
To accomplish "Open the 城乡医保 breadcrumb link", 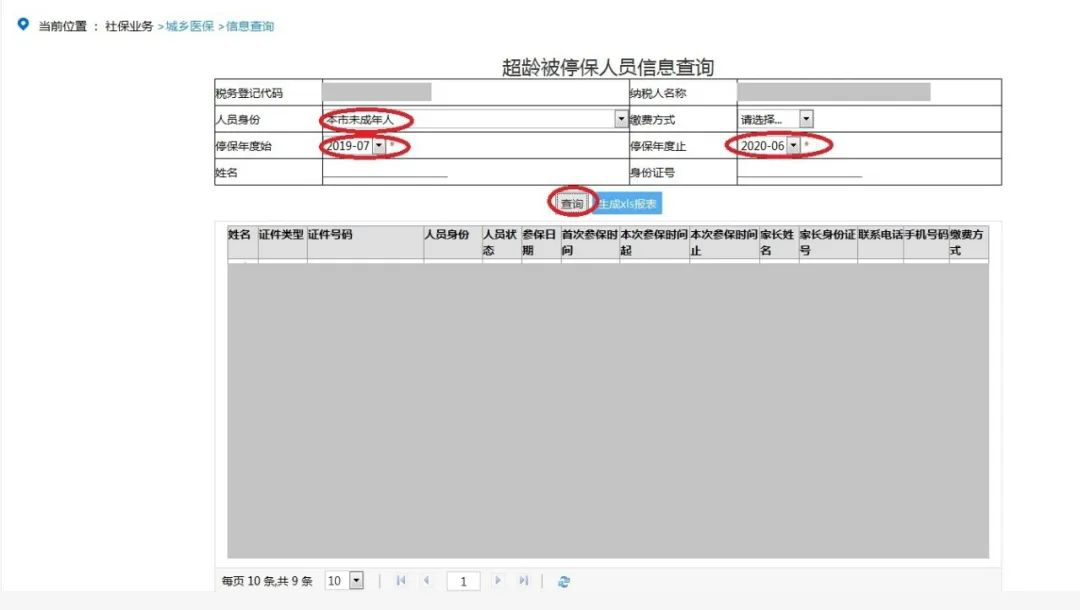I will (x=189, y=26).
